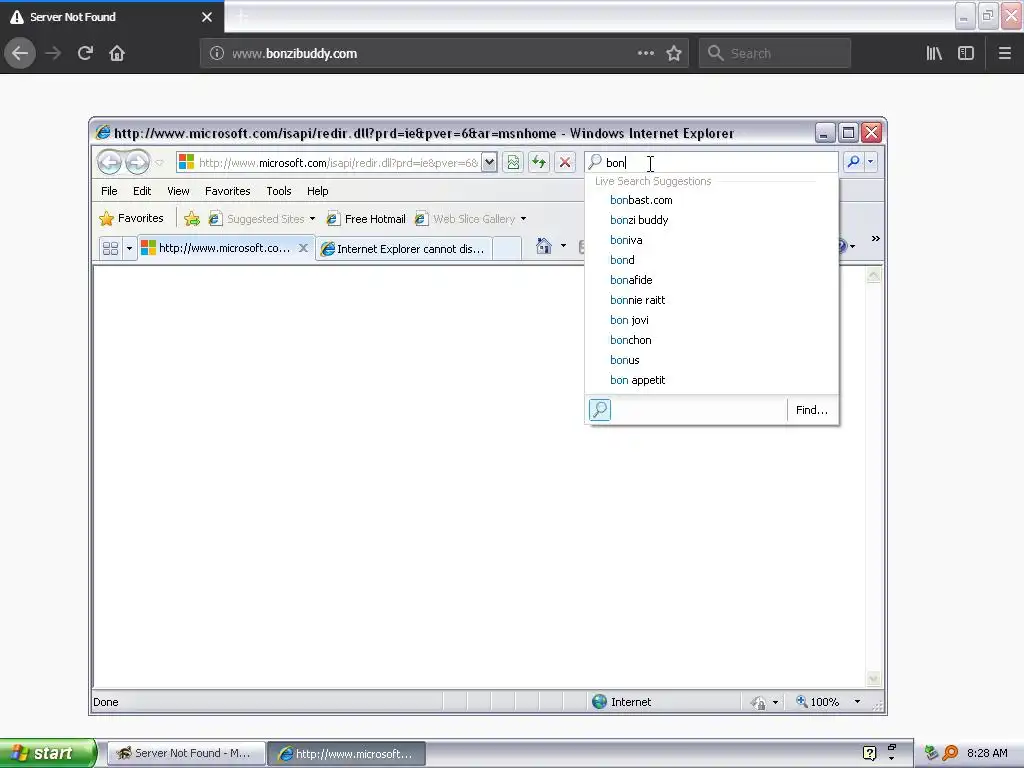Click IE scrollbar up arrow

(x=873, y=276)
